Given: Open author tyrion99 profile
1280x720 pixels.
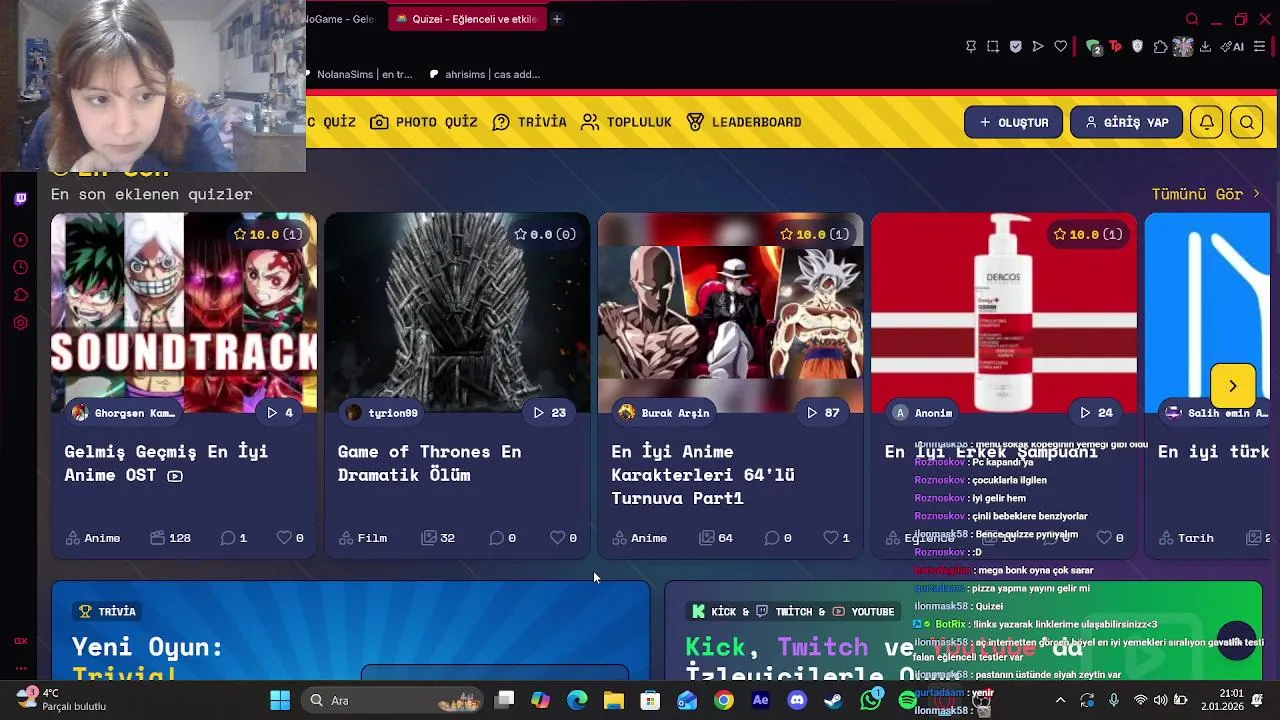Looking at the screenshot, I should tap(381, 413).
